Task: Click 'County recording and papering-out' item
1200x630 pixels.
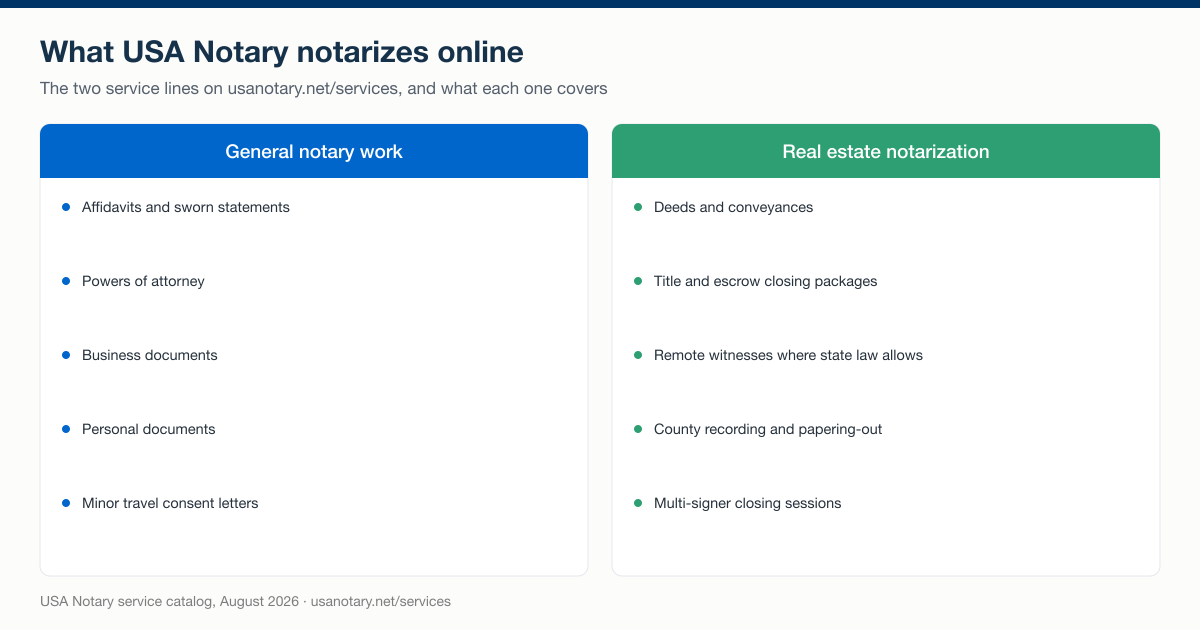Action: [768, 429]
